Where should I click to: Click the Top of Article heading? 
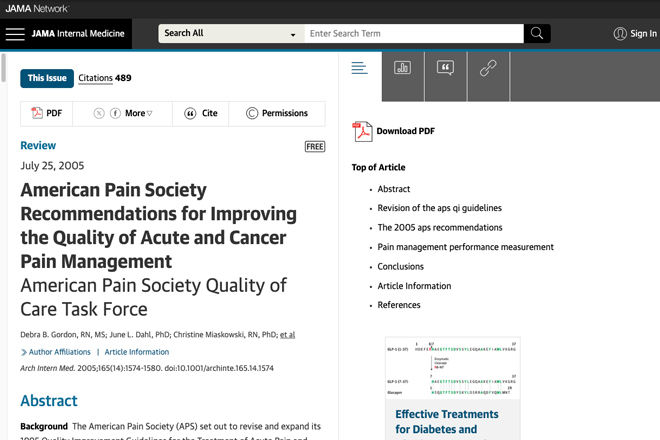tap(378, 168)
